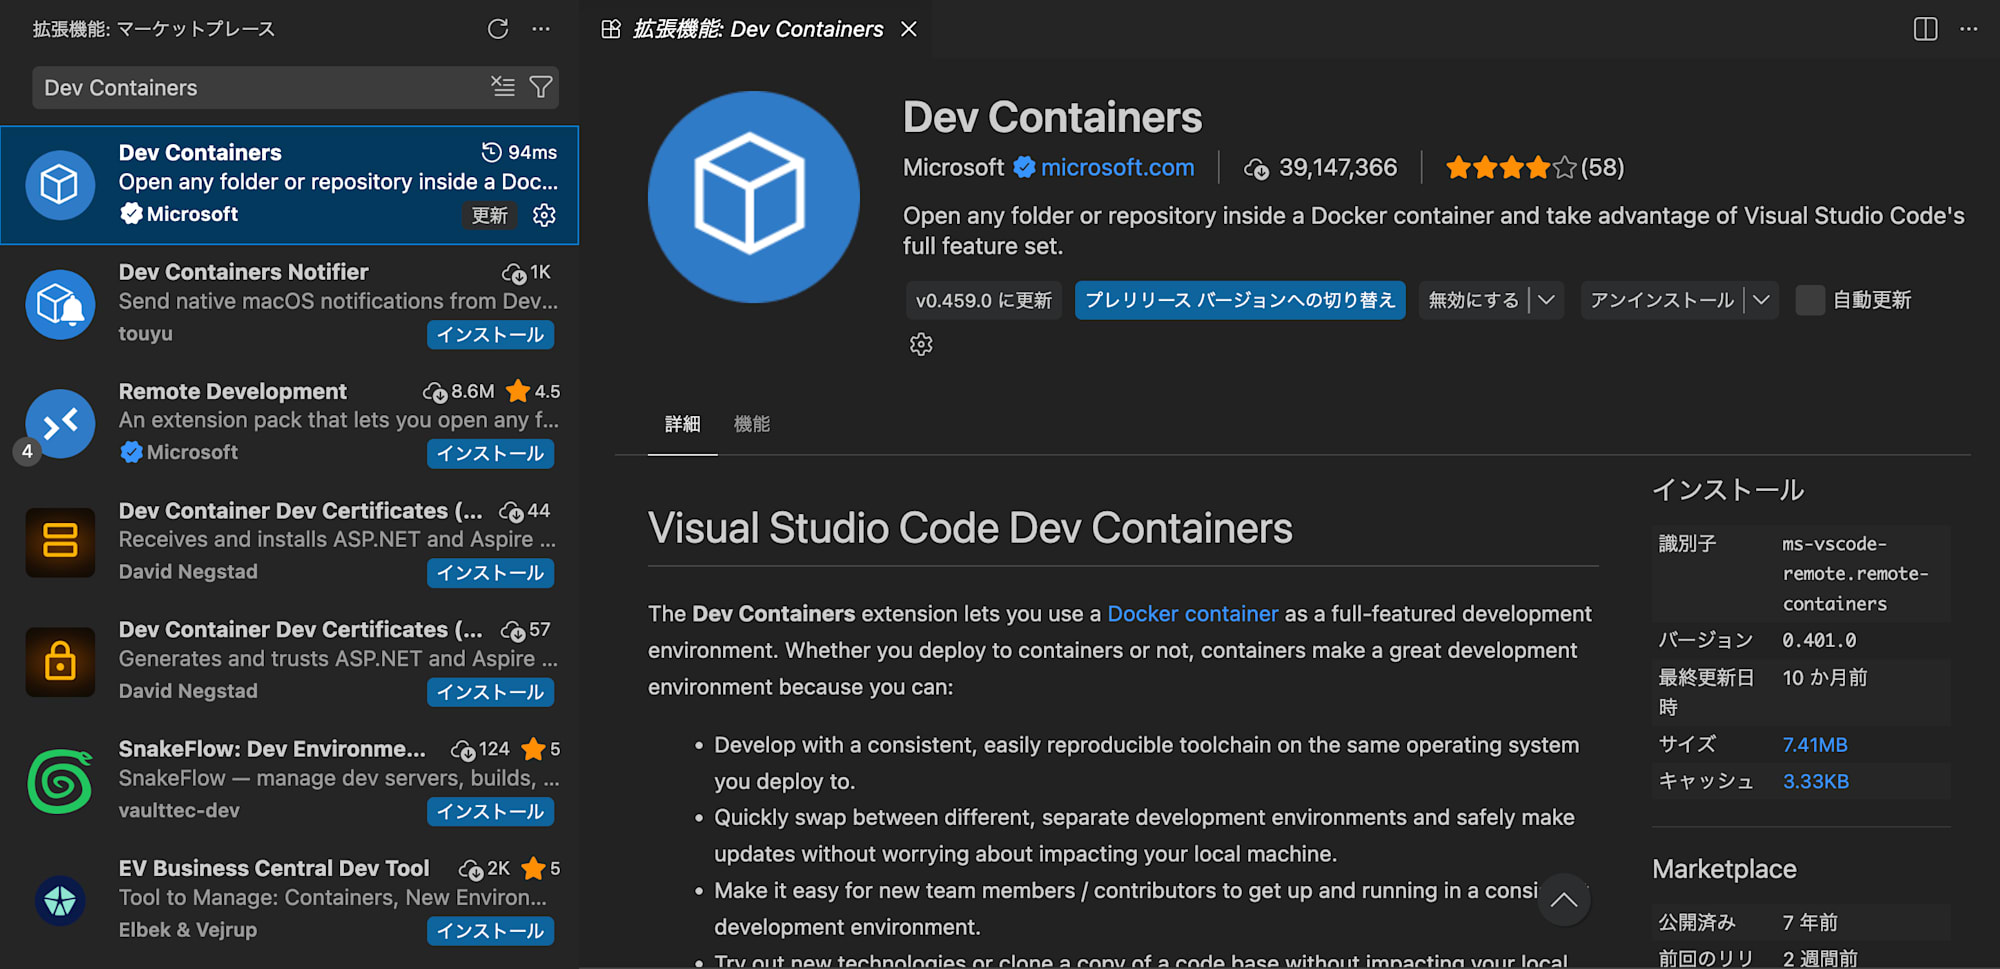Viewport: 2000px width, 969px height.
Task: Clear the extension search results
Action: (x=503, y=87)
